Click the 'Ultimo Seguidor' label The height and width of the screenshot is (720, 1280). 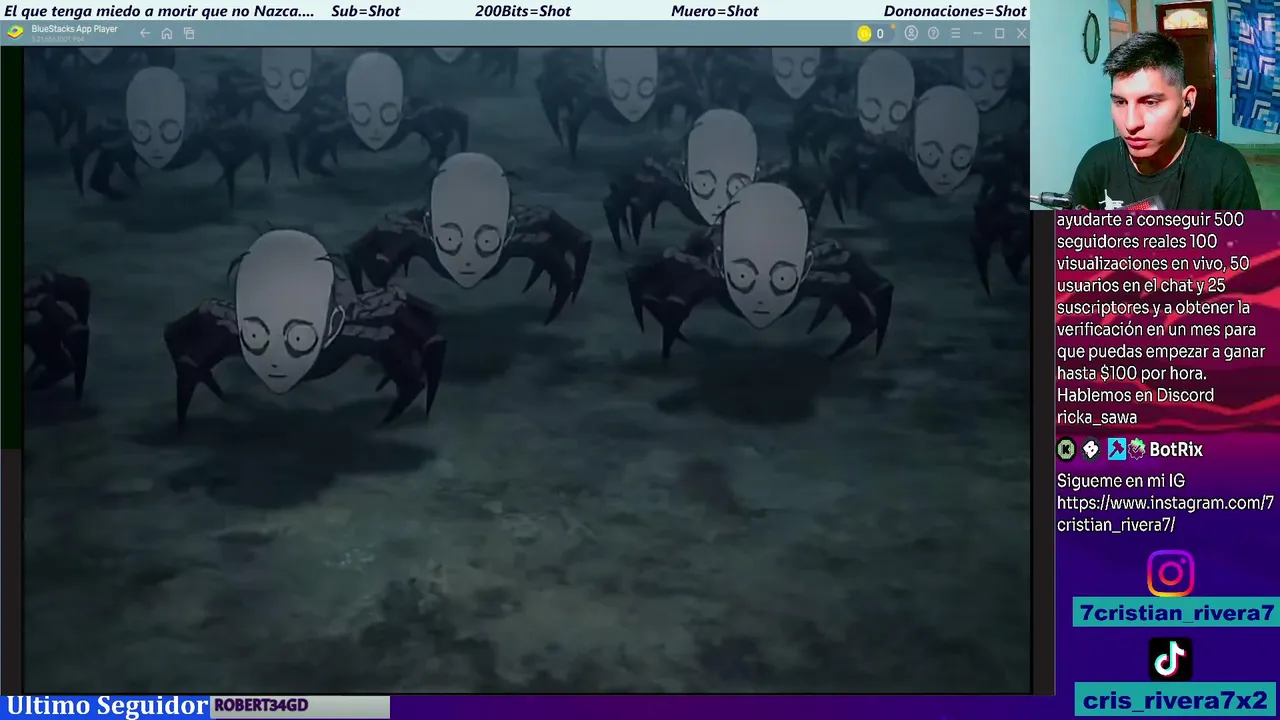click(106, 706)
